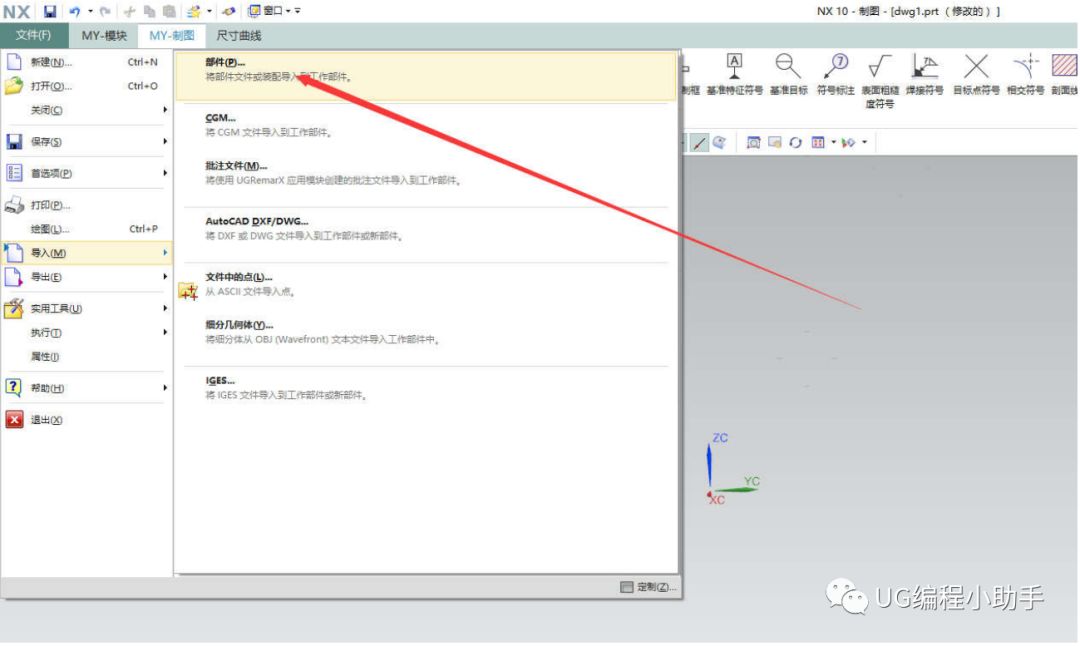Choose 绘图(L)... from file menu

pos(86,229)
